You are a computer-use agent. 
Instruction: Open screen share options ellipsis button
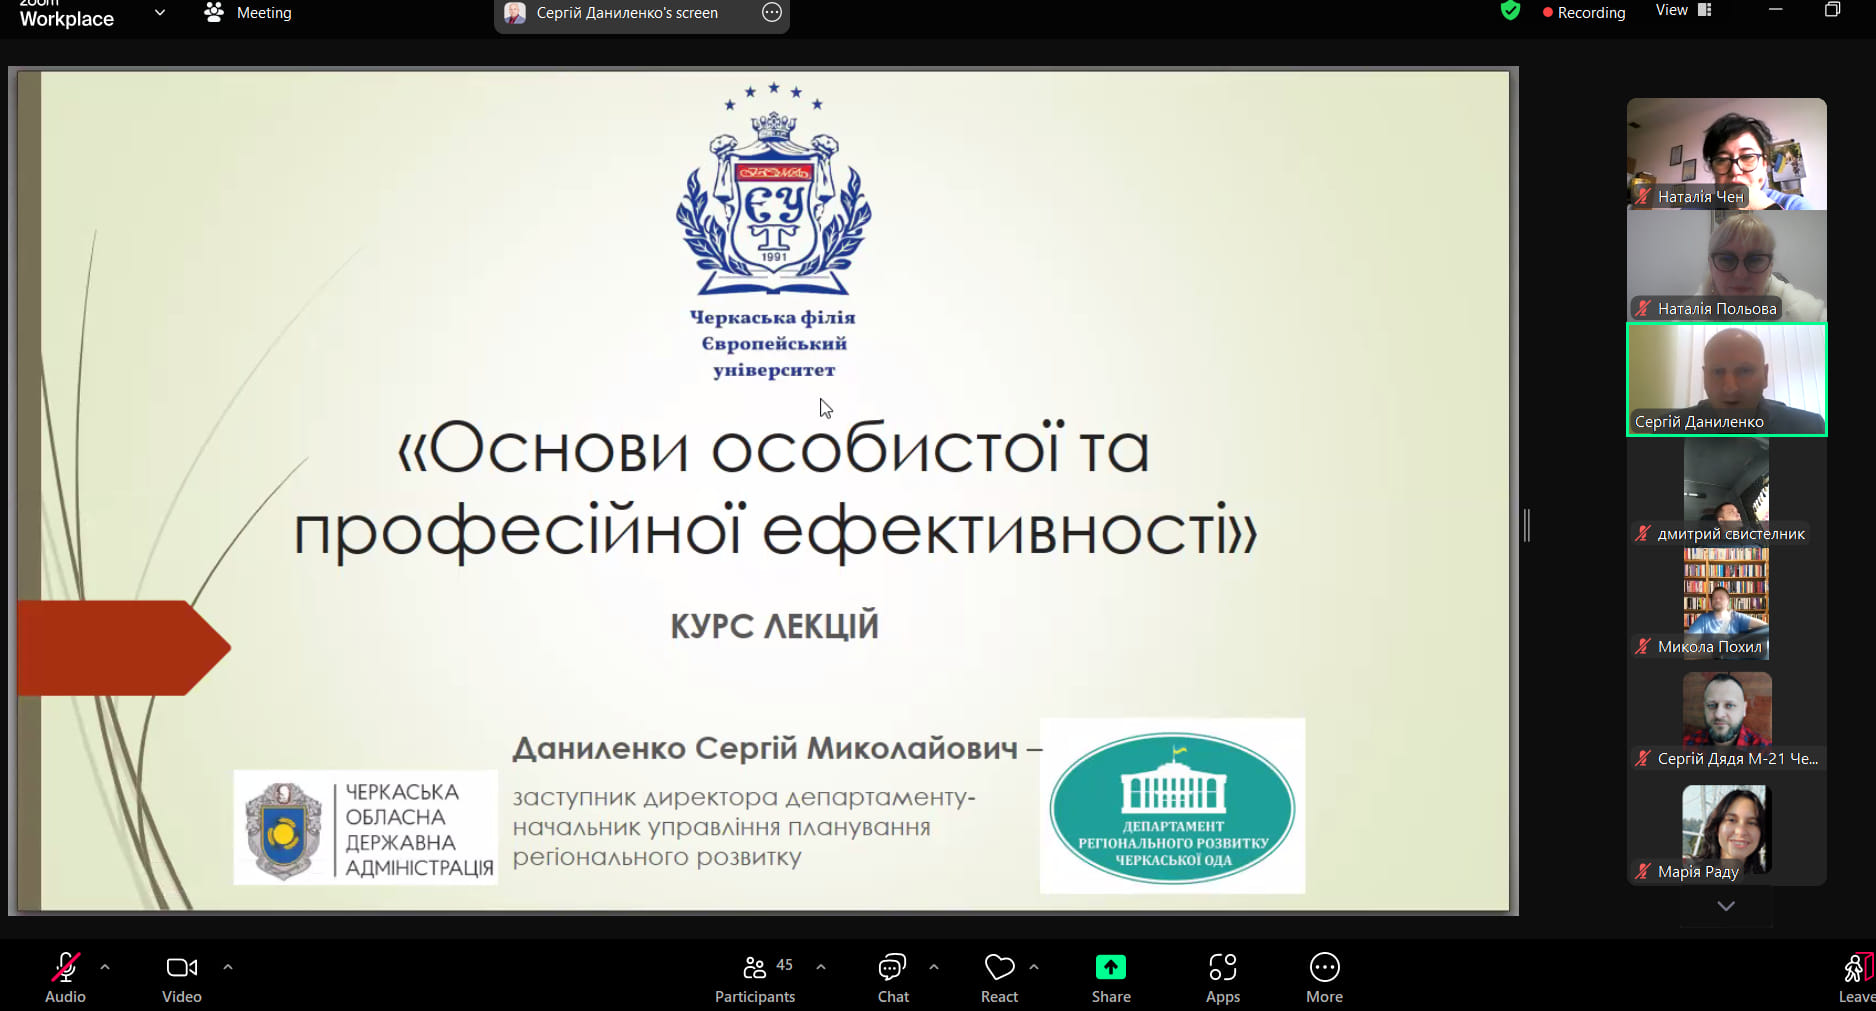(x=772, y=13)
